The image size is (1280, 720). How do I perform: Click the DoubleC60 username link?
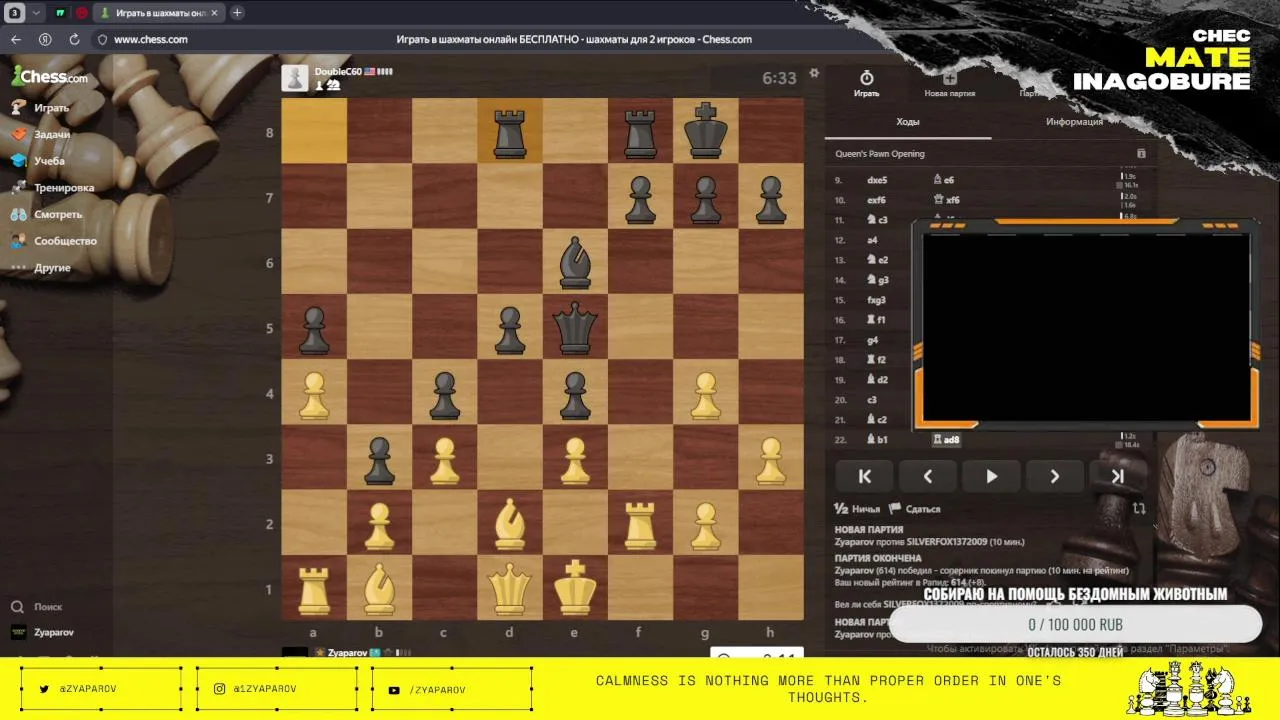coord(338,72)
